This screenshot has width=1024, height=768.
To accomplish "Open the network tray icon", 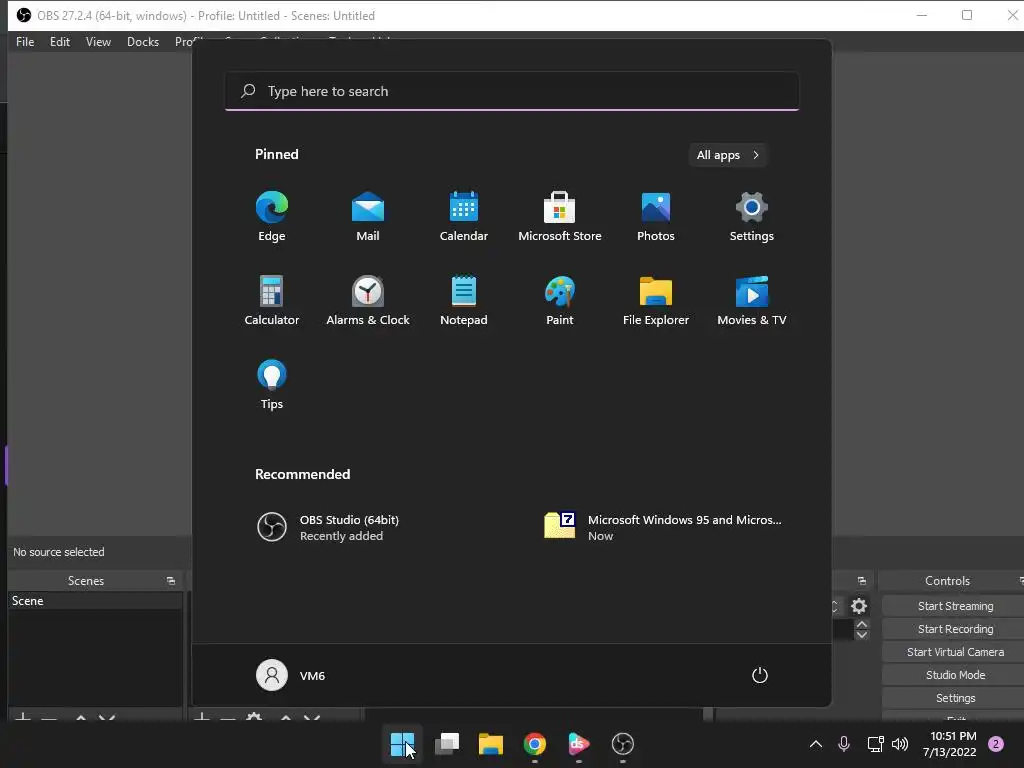I will 875,744.
